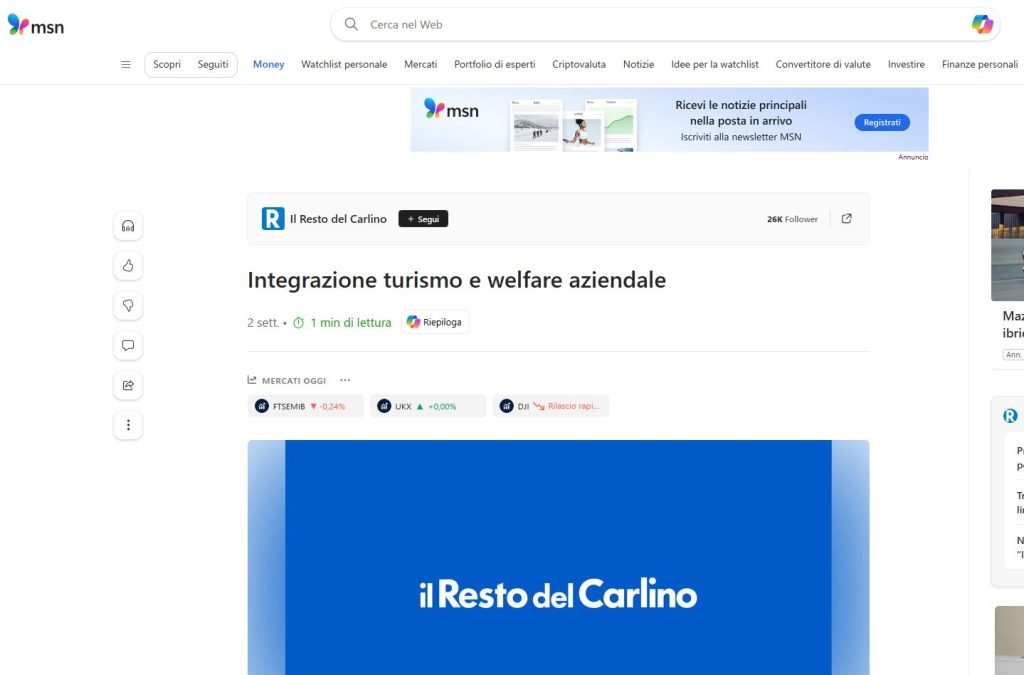Click Registrati in newsletter banner
This screenshot has height=675, width=1024.
tap(882, 122)
